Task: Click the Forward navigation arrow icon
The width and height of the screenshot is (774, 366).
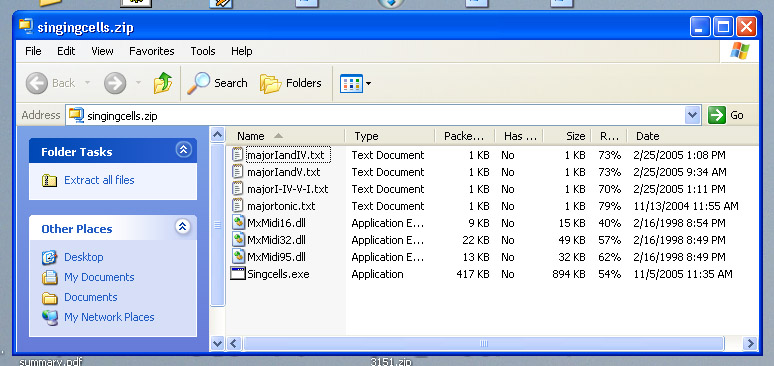Action: (x=115, y=83)
